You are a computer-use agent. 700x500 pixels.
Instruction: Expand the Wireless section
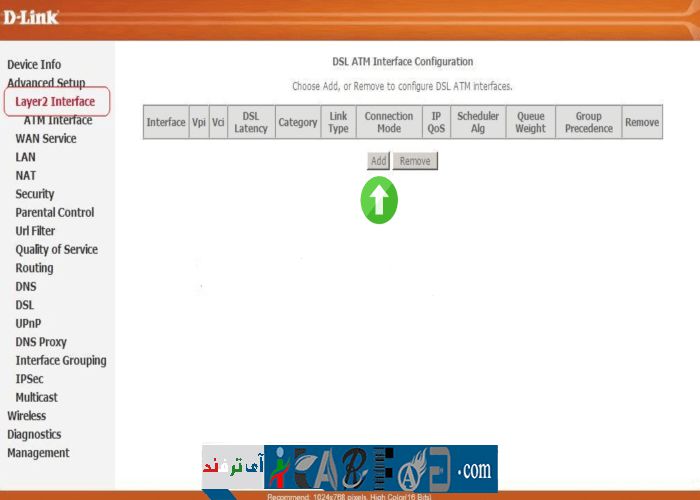click(27, 416)
